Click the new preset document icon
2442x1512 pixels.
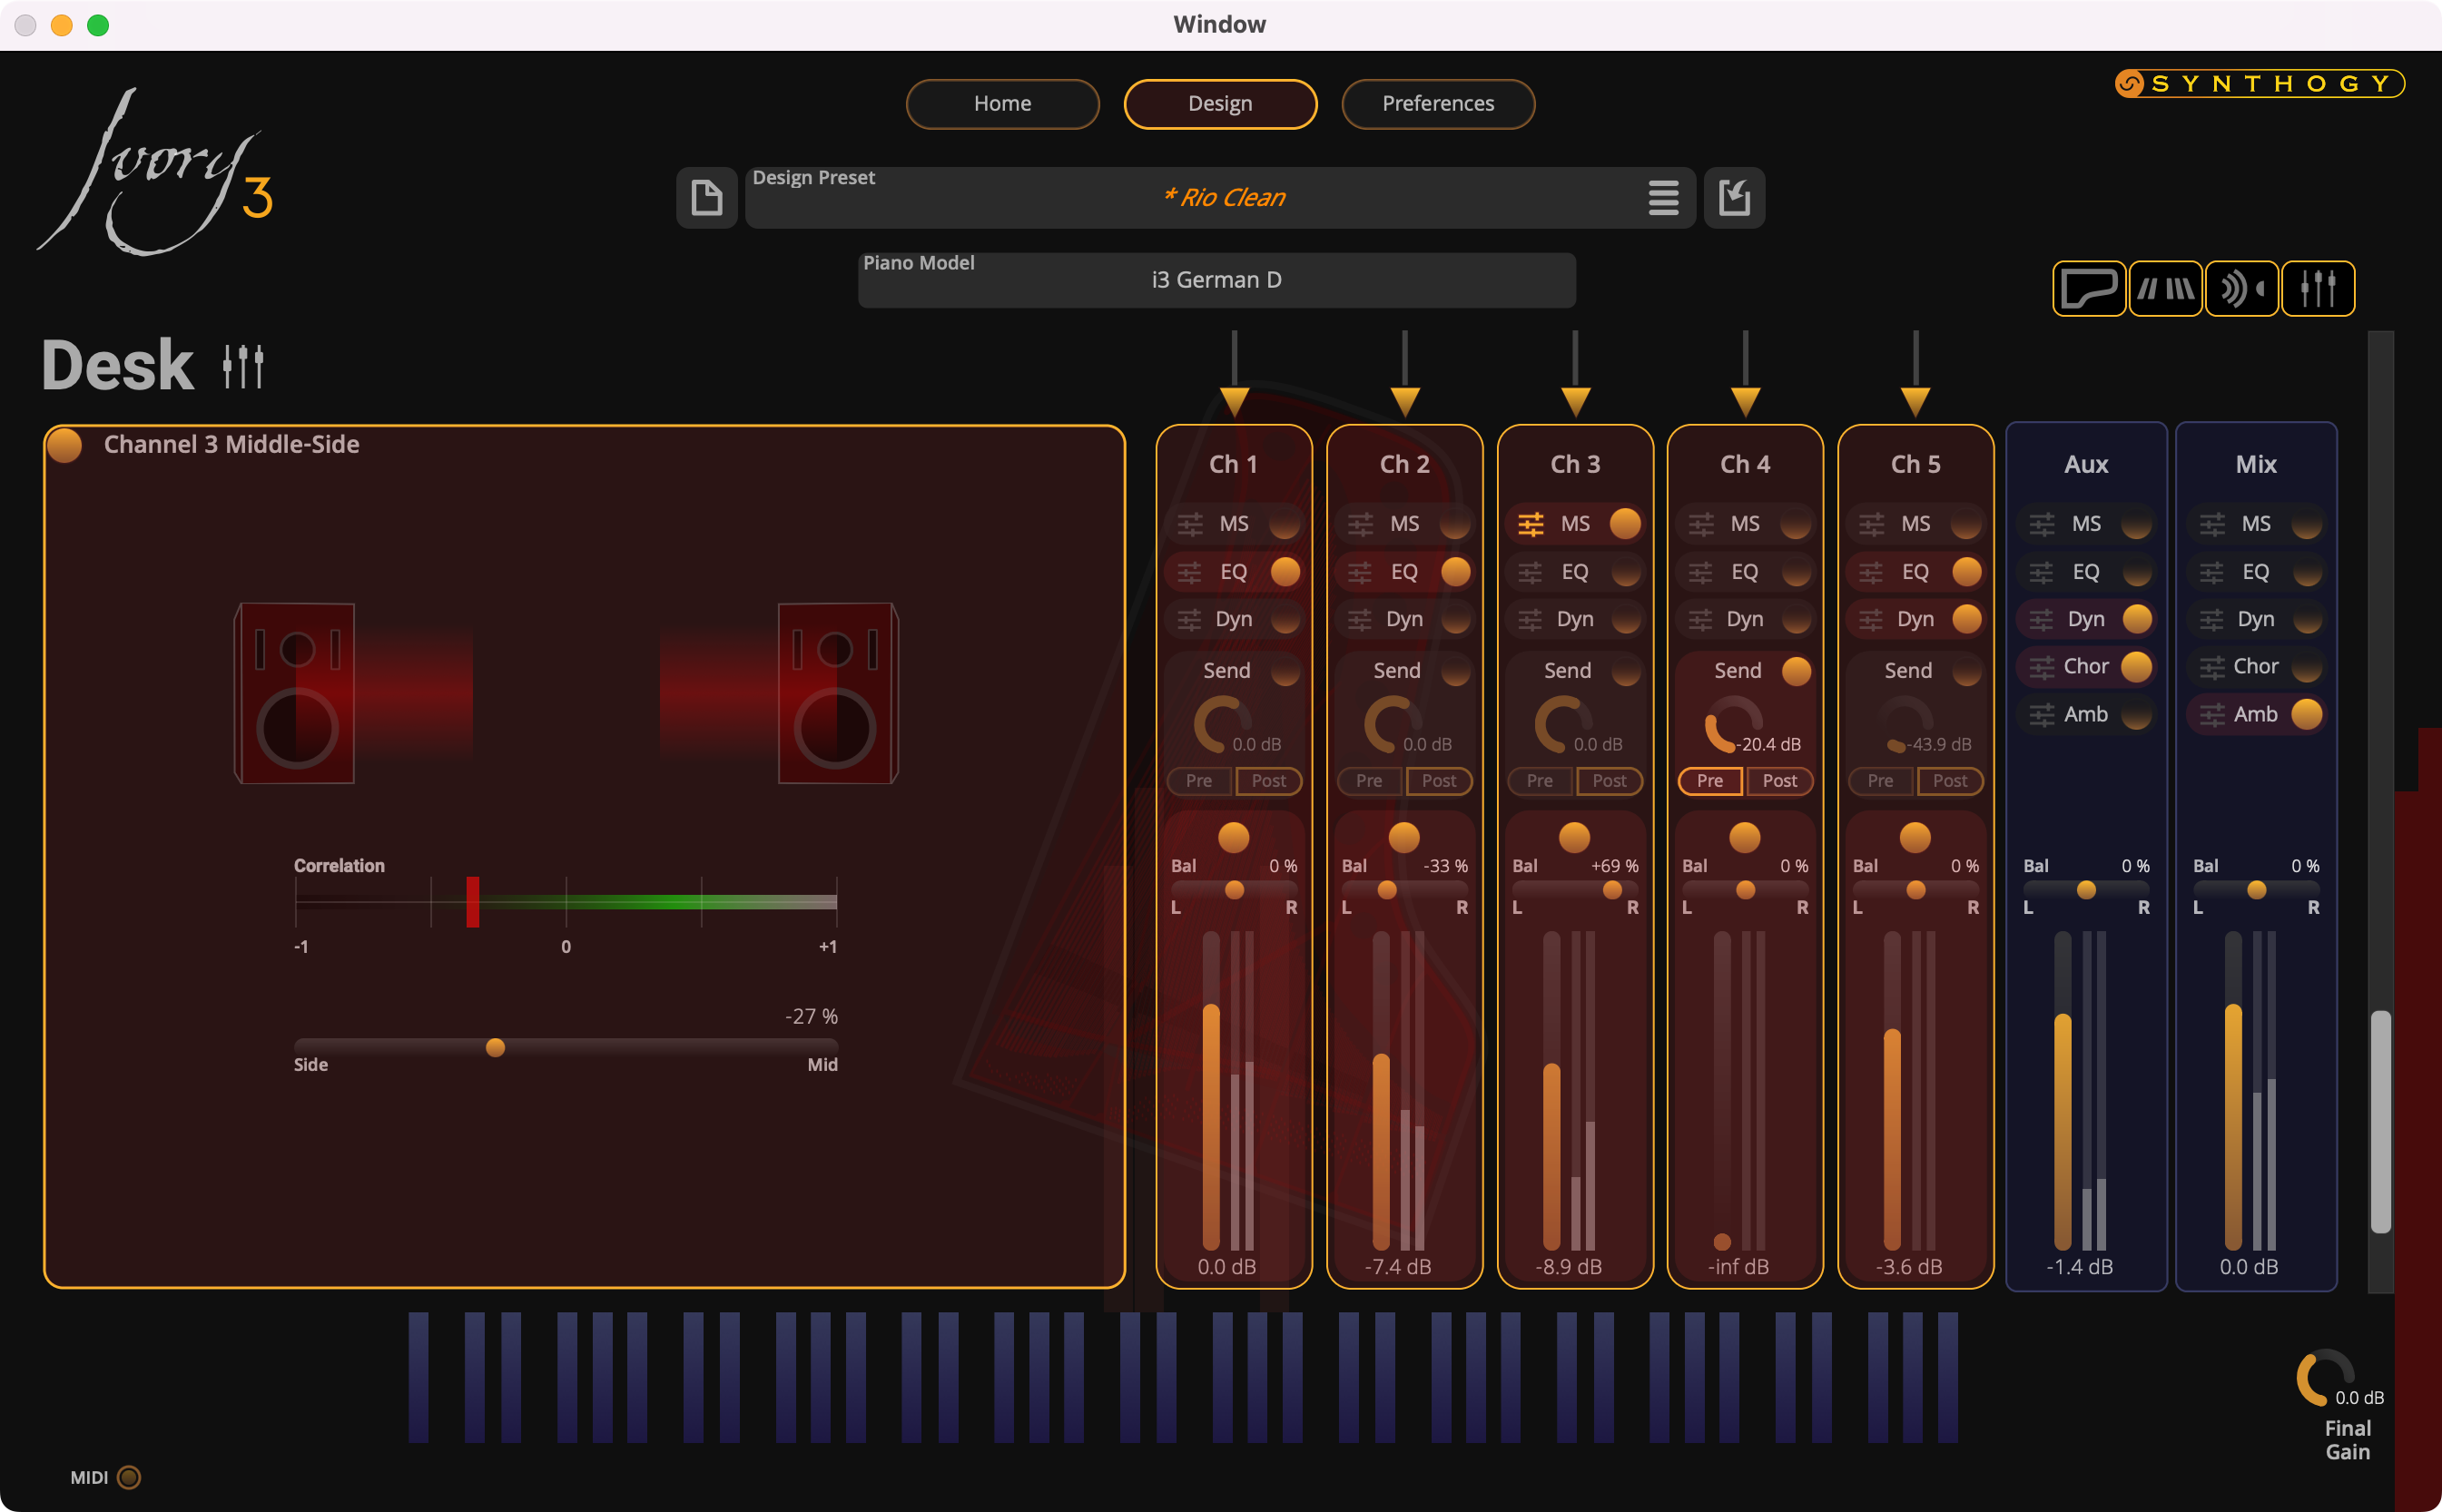707,197
